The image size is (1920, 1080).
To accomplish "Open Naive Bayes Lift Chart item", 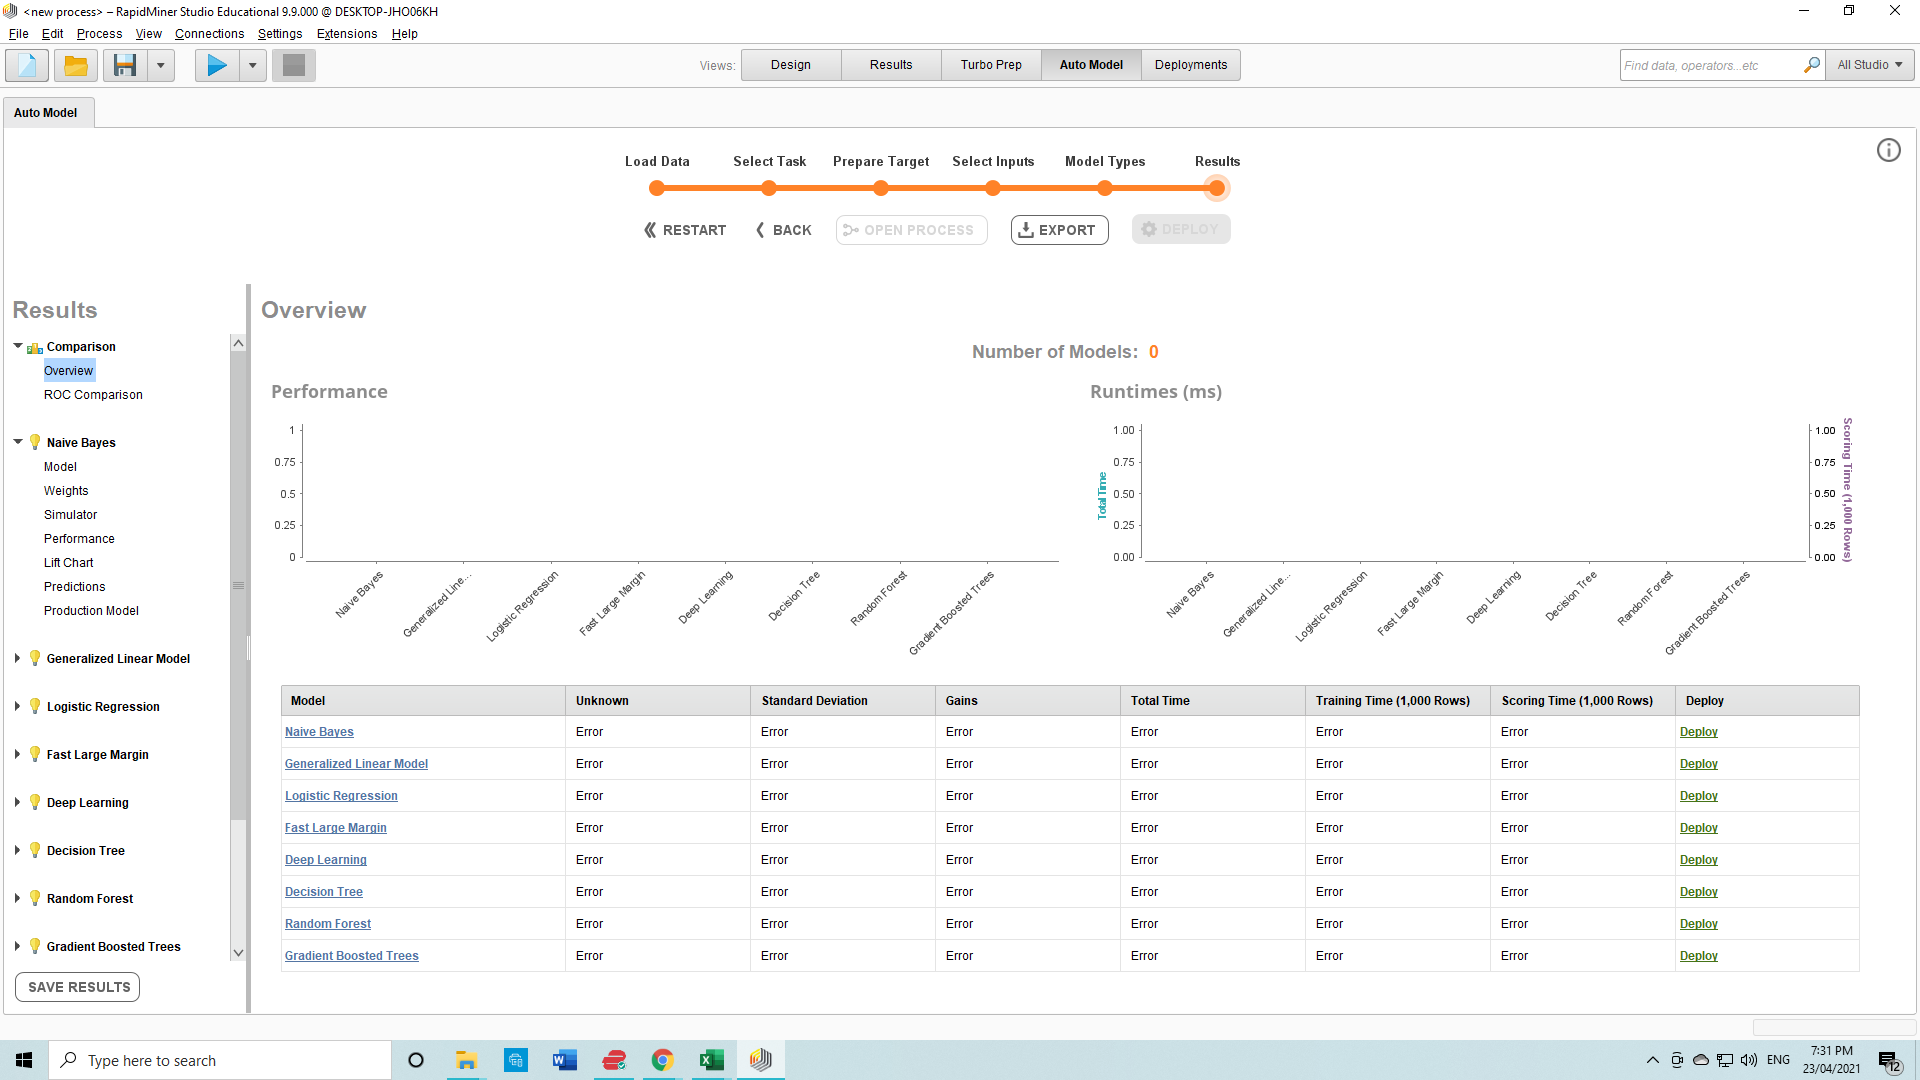I will (68, 563).
